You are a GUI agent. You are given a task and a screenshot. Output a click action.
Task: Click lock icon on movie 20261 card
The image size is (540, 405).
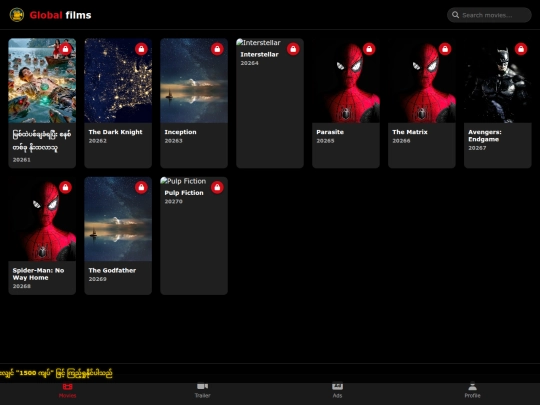[x=65, y=49]
